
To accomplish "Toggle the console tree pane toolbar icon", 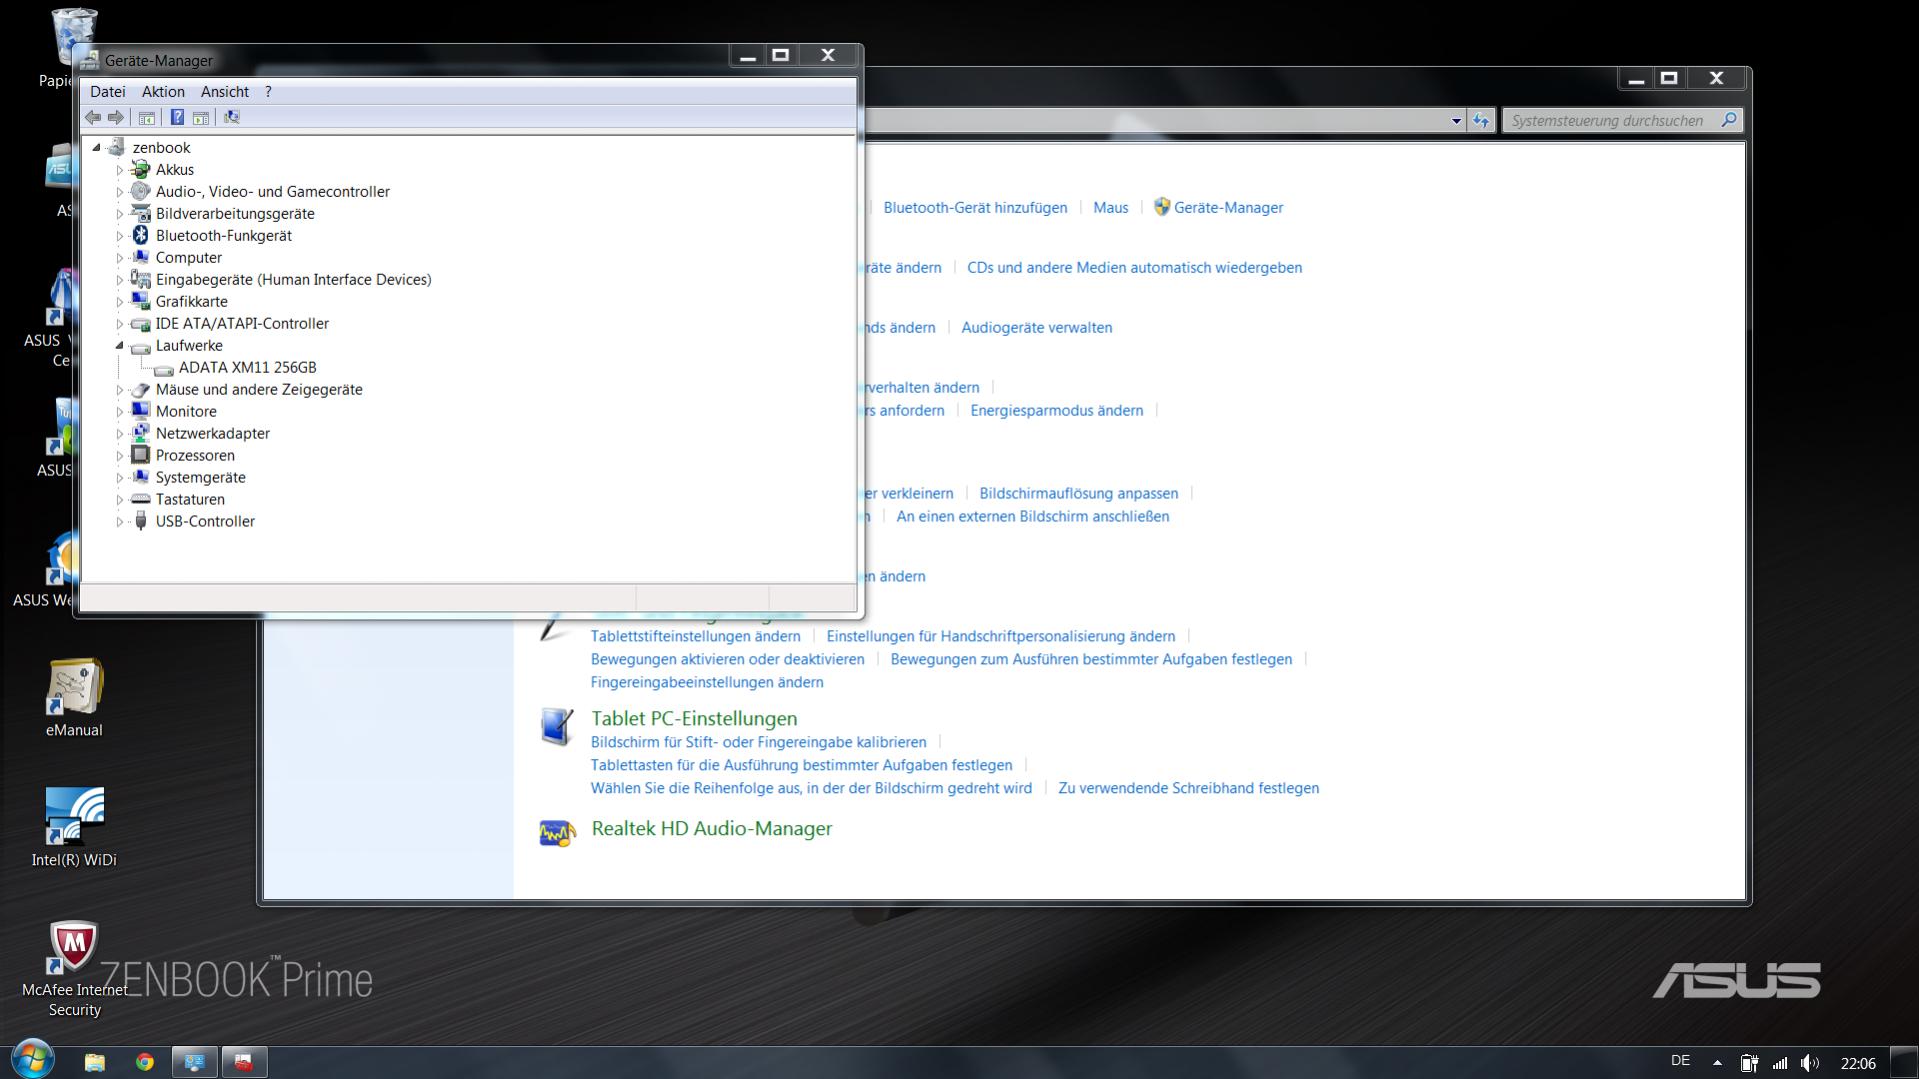I will point(147,117).
